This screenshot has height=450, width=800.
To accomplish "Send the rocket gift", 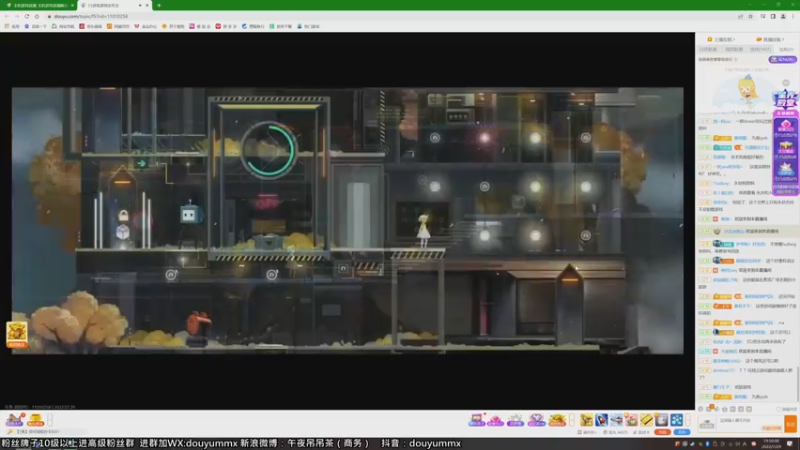I will (x=602, y=420).
